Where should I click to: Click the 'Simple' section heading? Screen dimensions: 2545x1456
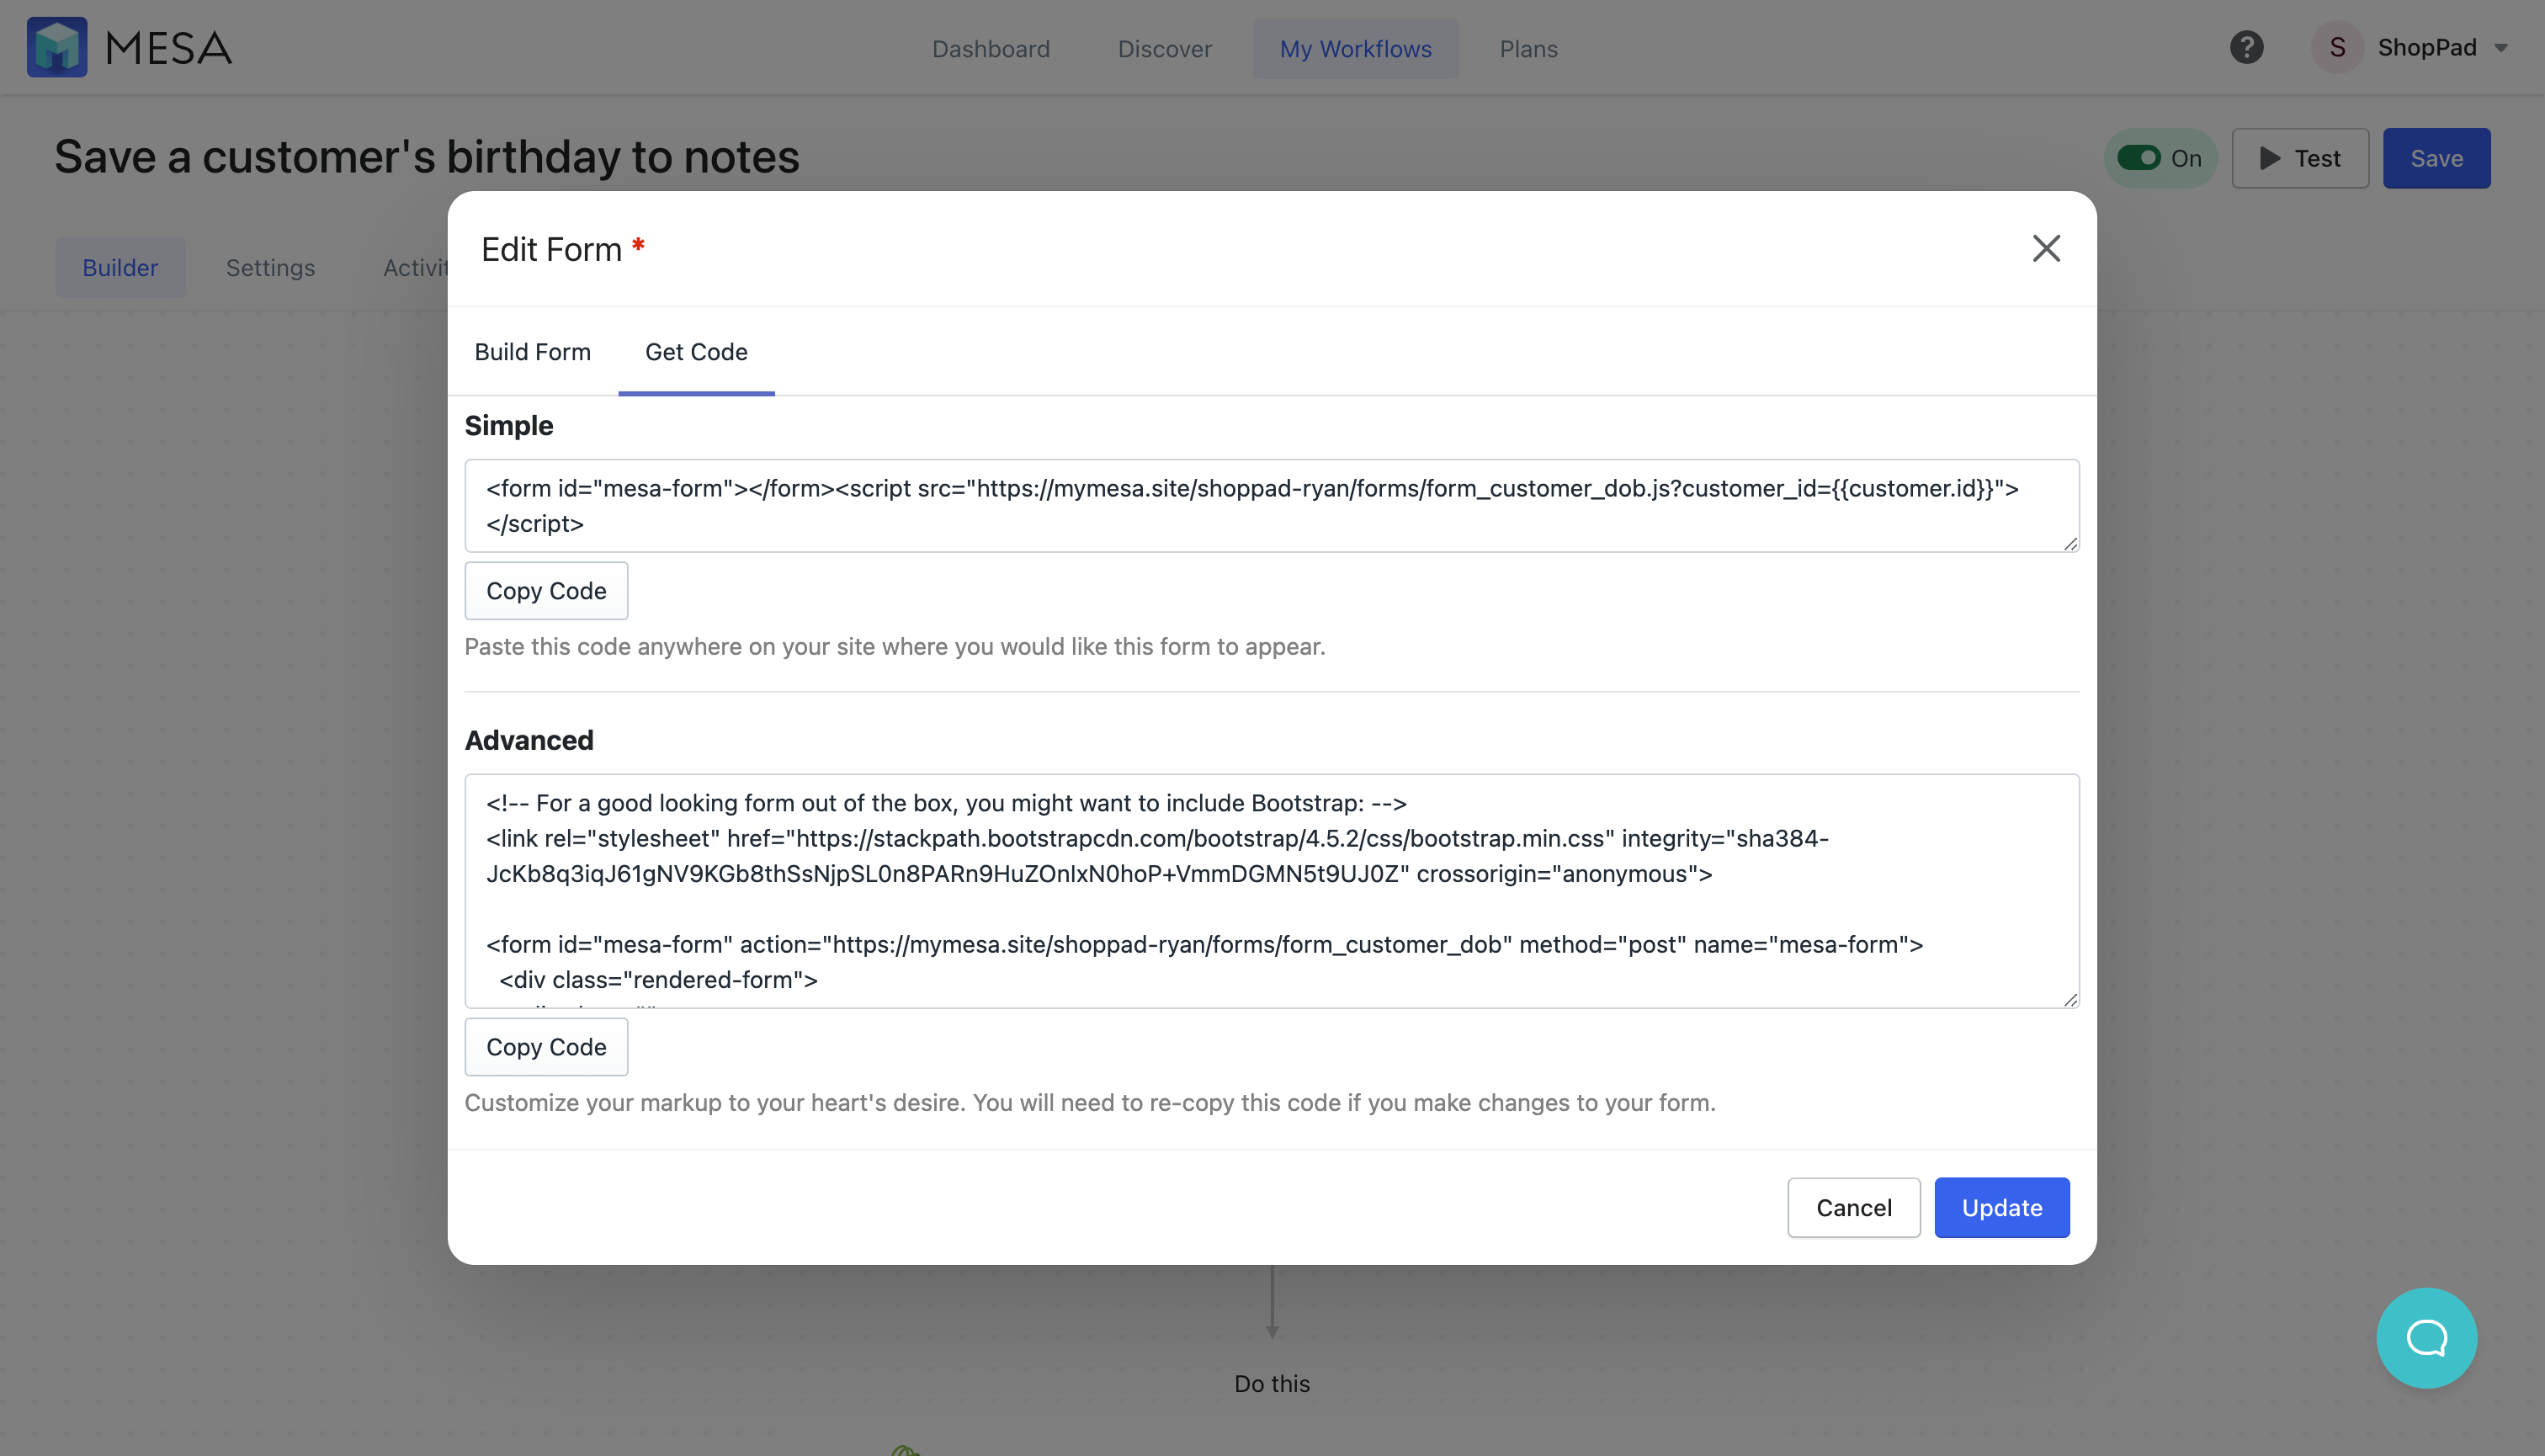pyautogui.click(x=508, y=425)
